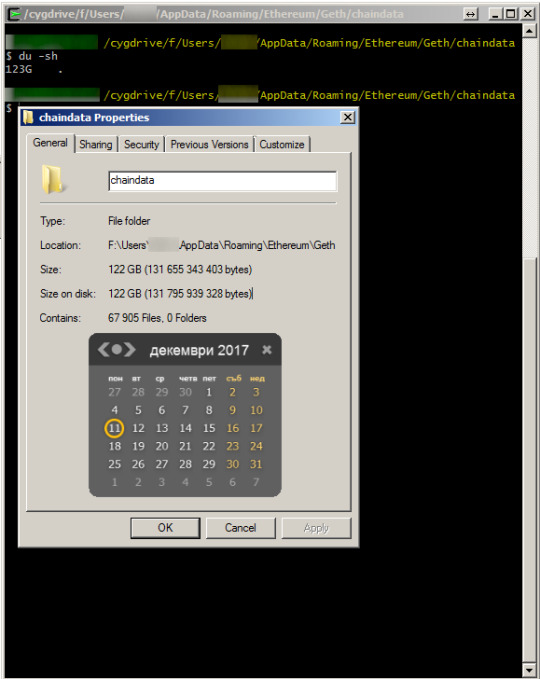Screen dimensions: 540x679
Task: Select December 28 in calendar
Action: pyautogui.click(x=185, y=464)
